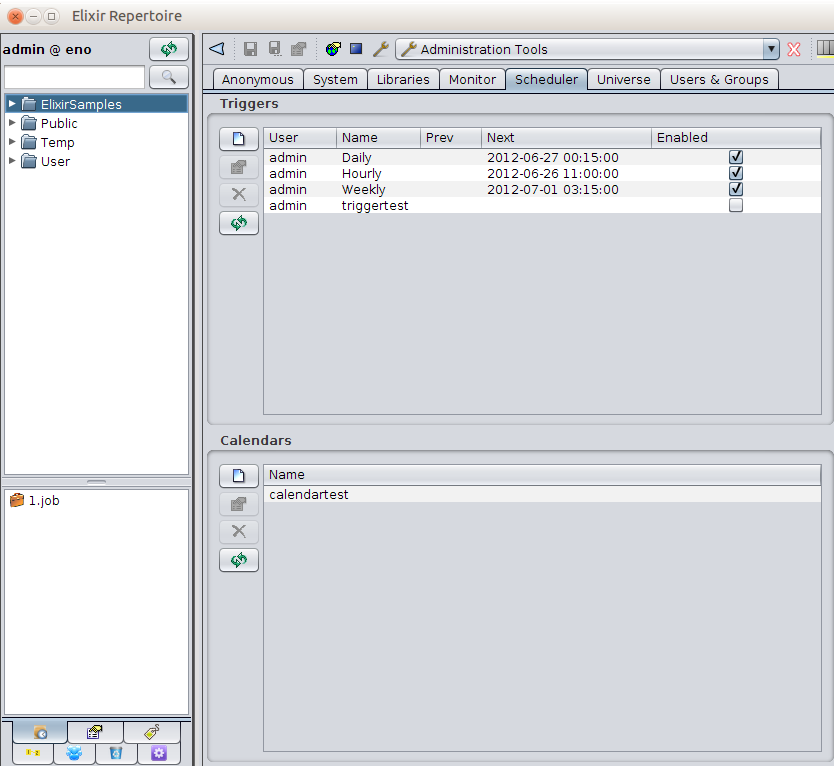834x766 pixels.
Task: Click the repository search input field
Action: click(75, 77)
